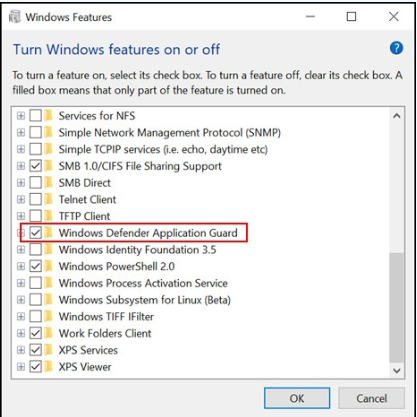Expand the XPS Services tree node

[21, 350]
